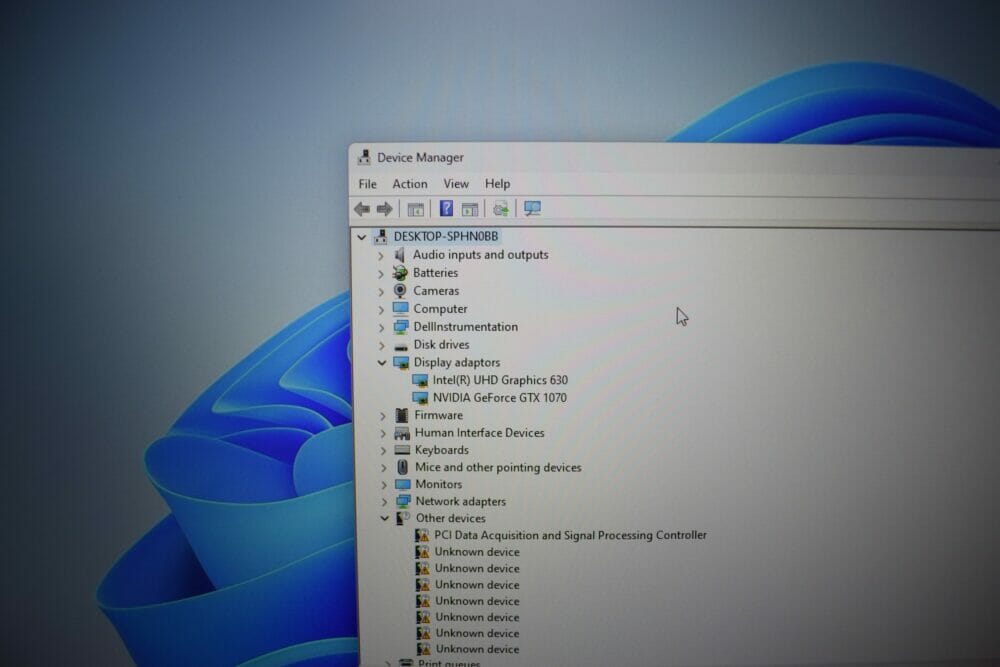The image size is (1000, 667).
Task: Select the Audio inputs and outputs speaker icon
Action: (400, 255)
